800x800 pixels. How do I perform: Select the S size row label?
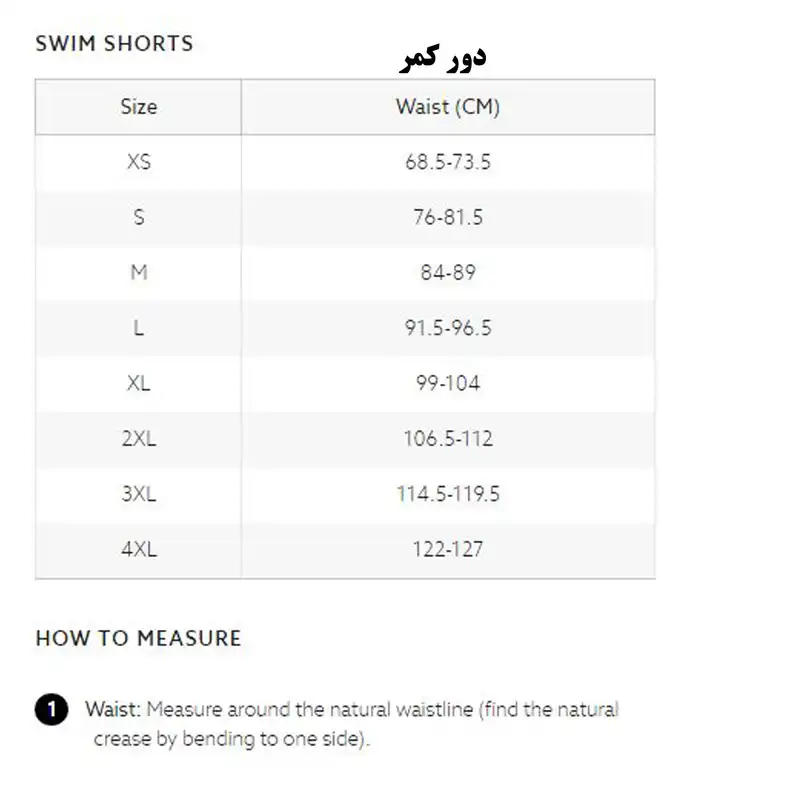pyautogui.click(x=138, y=217)
